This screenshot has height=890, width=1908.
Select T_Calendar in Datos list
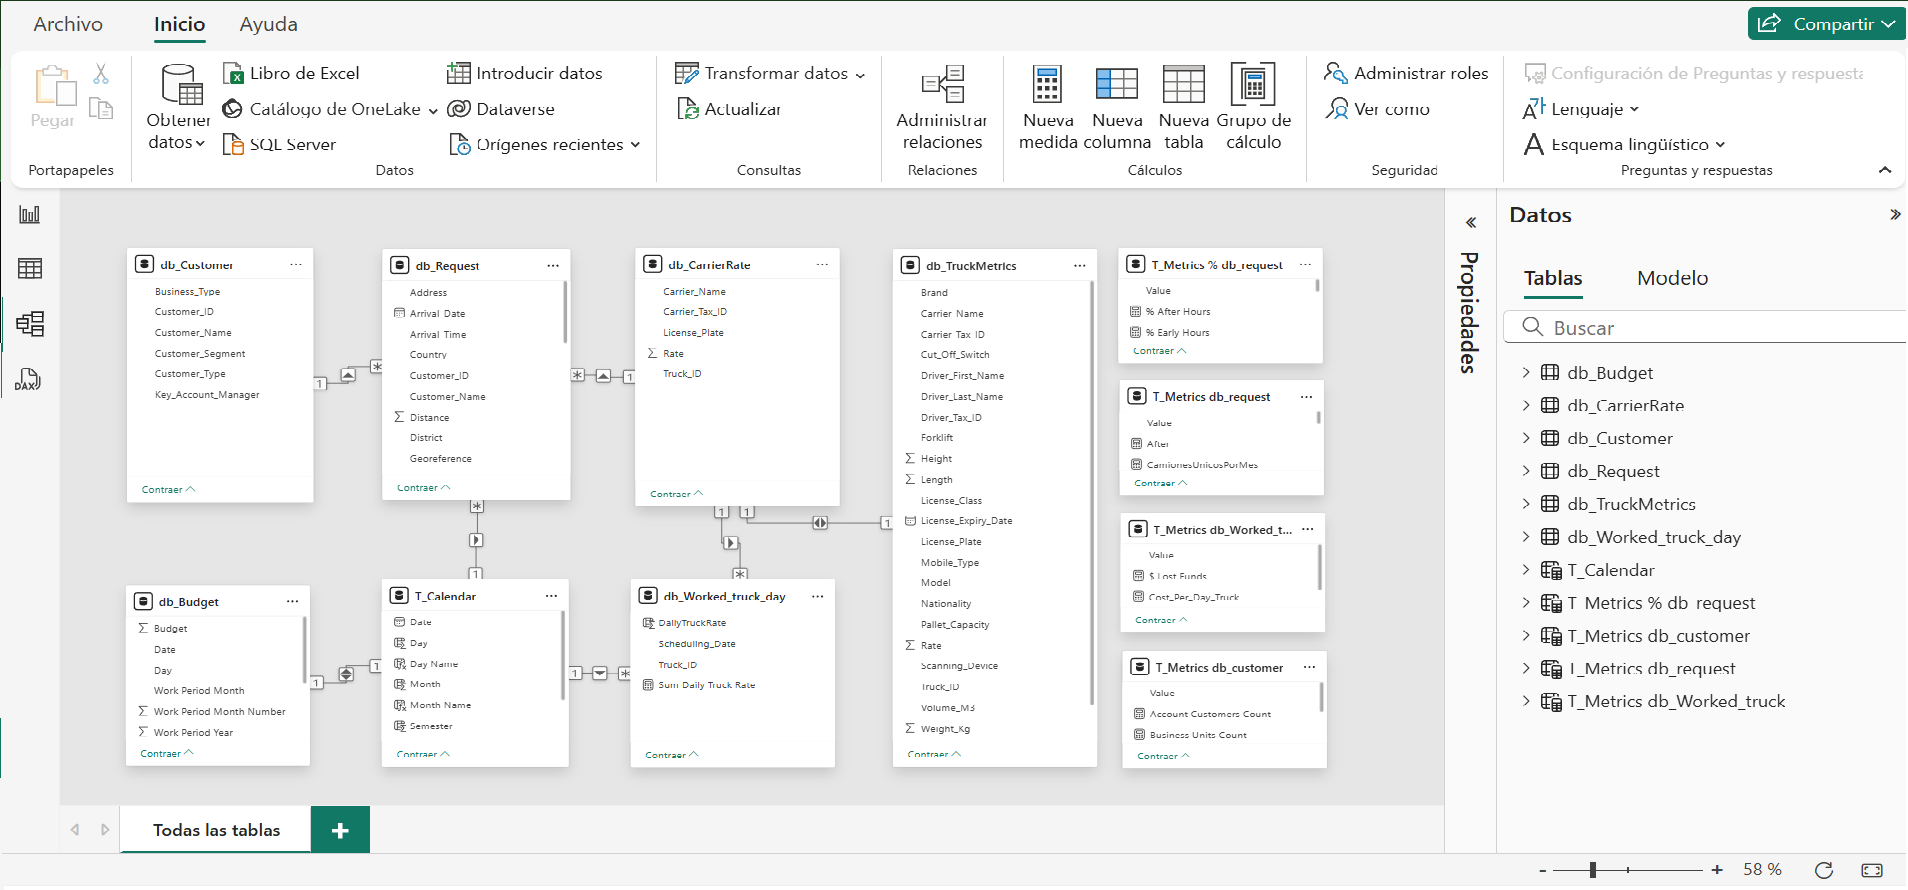1610,570
